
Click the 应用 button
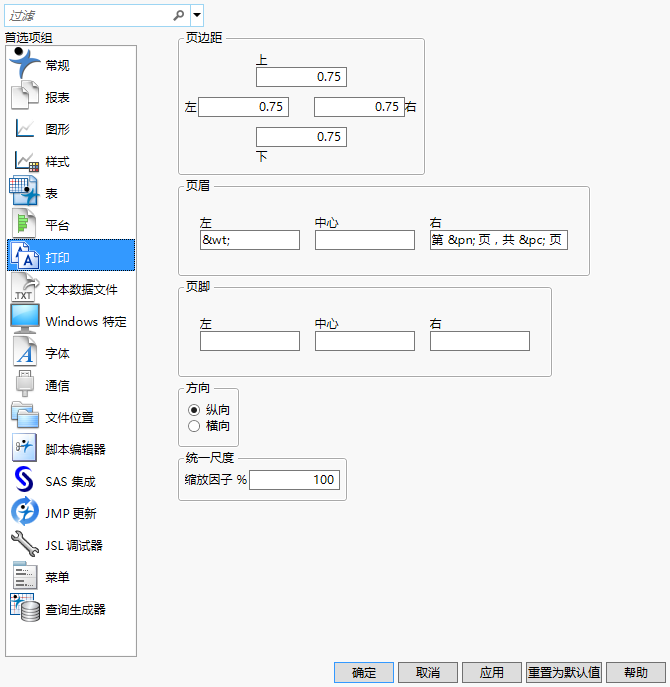click(492, 673)
